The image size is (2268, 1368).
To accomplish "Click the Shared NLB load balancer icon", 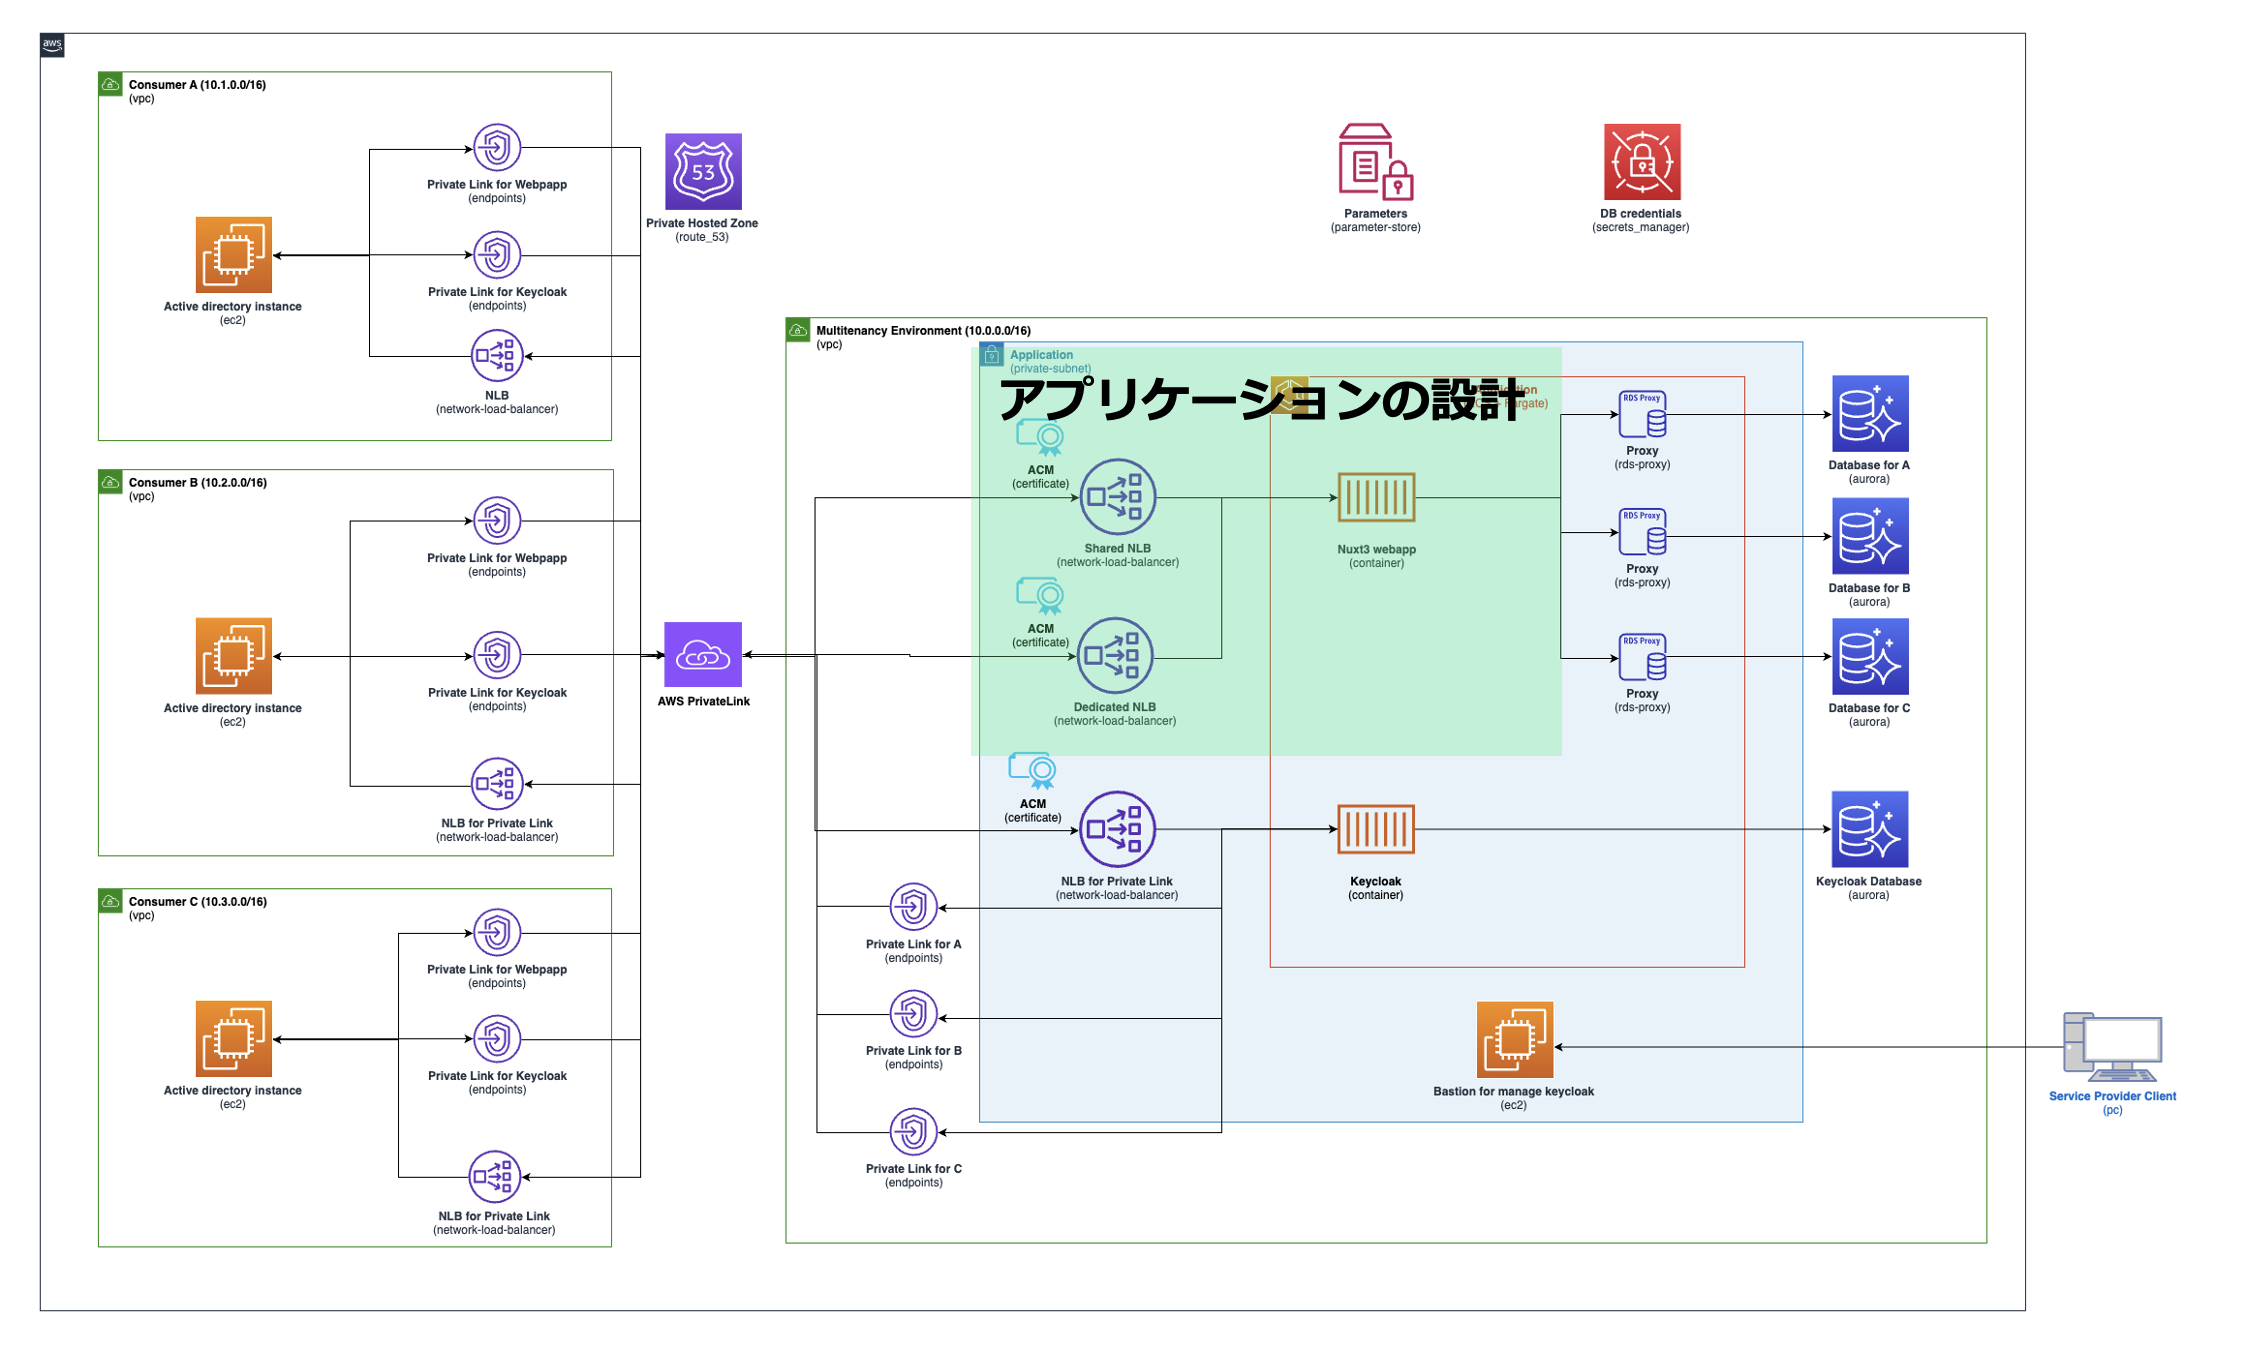I will point(1117,497).
